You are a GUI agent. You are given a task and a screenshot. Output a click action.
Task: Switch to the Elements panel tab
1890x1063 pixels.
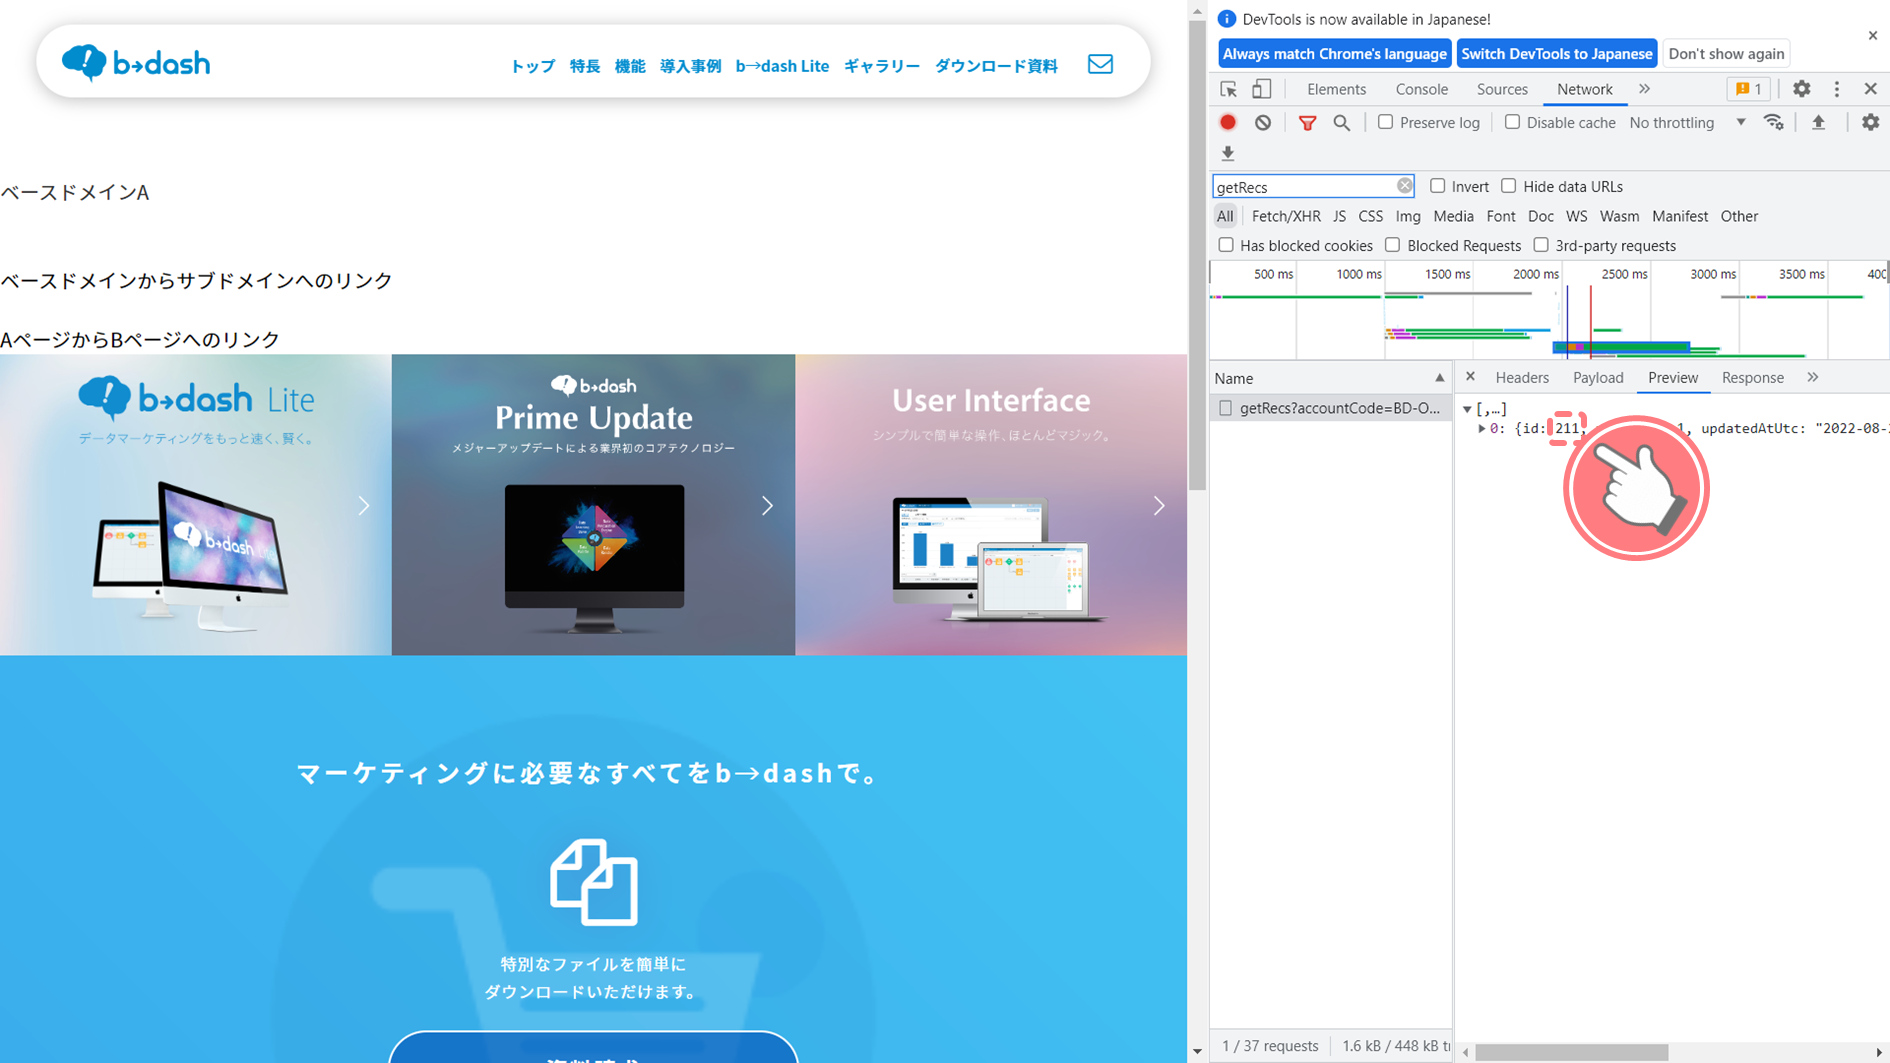click(x=1336, y=89)
